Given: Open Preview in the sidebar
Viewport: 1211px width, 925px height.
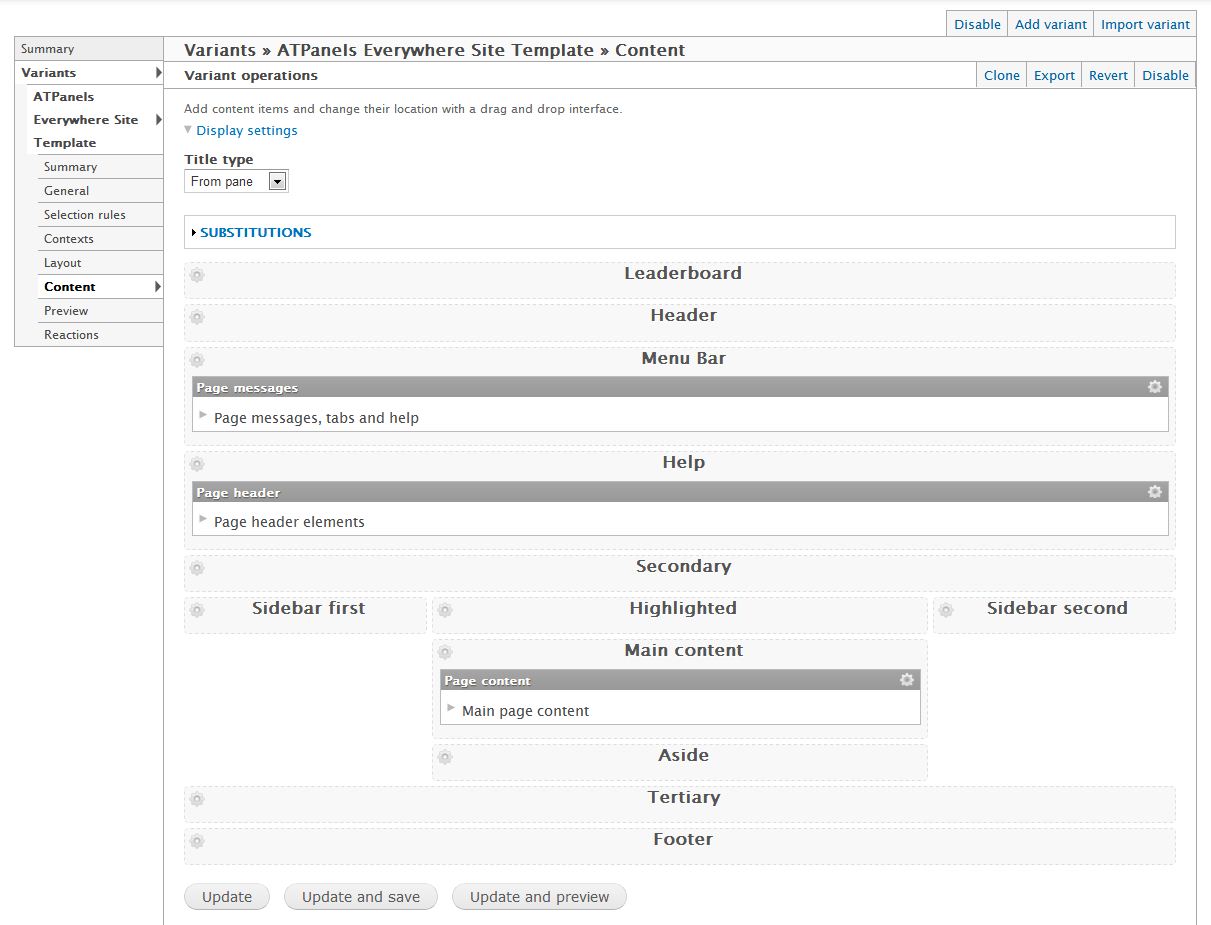Looking at the screenshot, I should pos(100,311).
